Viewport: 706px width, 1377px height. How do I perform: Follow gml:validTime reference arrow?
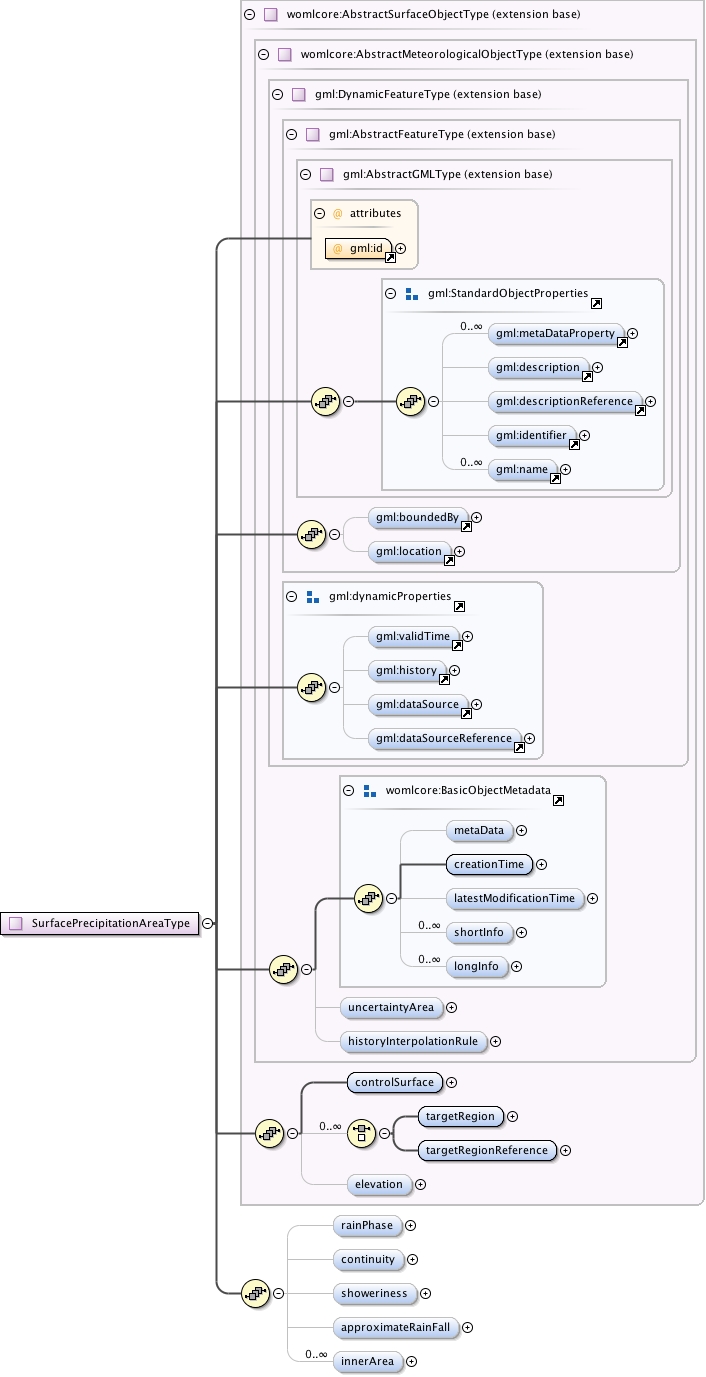[x=457, y=645]
